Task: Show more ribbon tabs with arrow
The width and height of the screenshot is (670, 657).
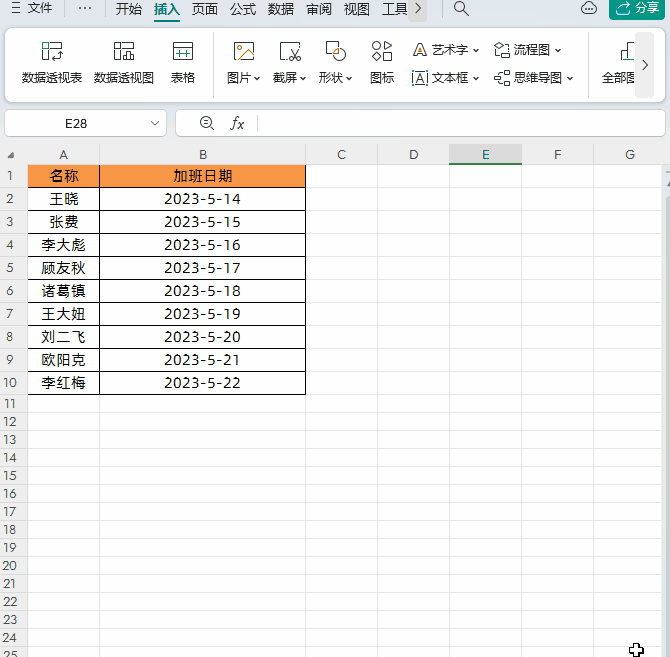Action: tap(418, 9)
